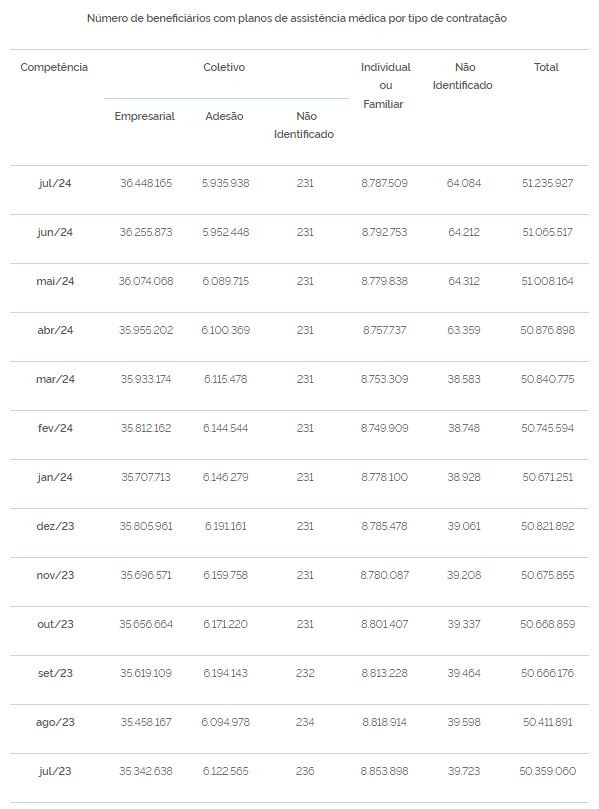Select the dez/23 row label
Screen dimensions: 599x809
pyautogui.click(x=55, y=526)
